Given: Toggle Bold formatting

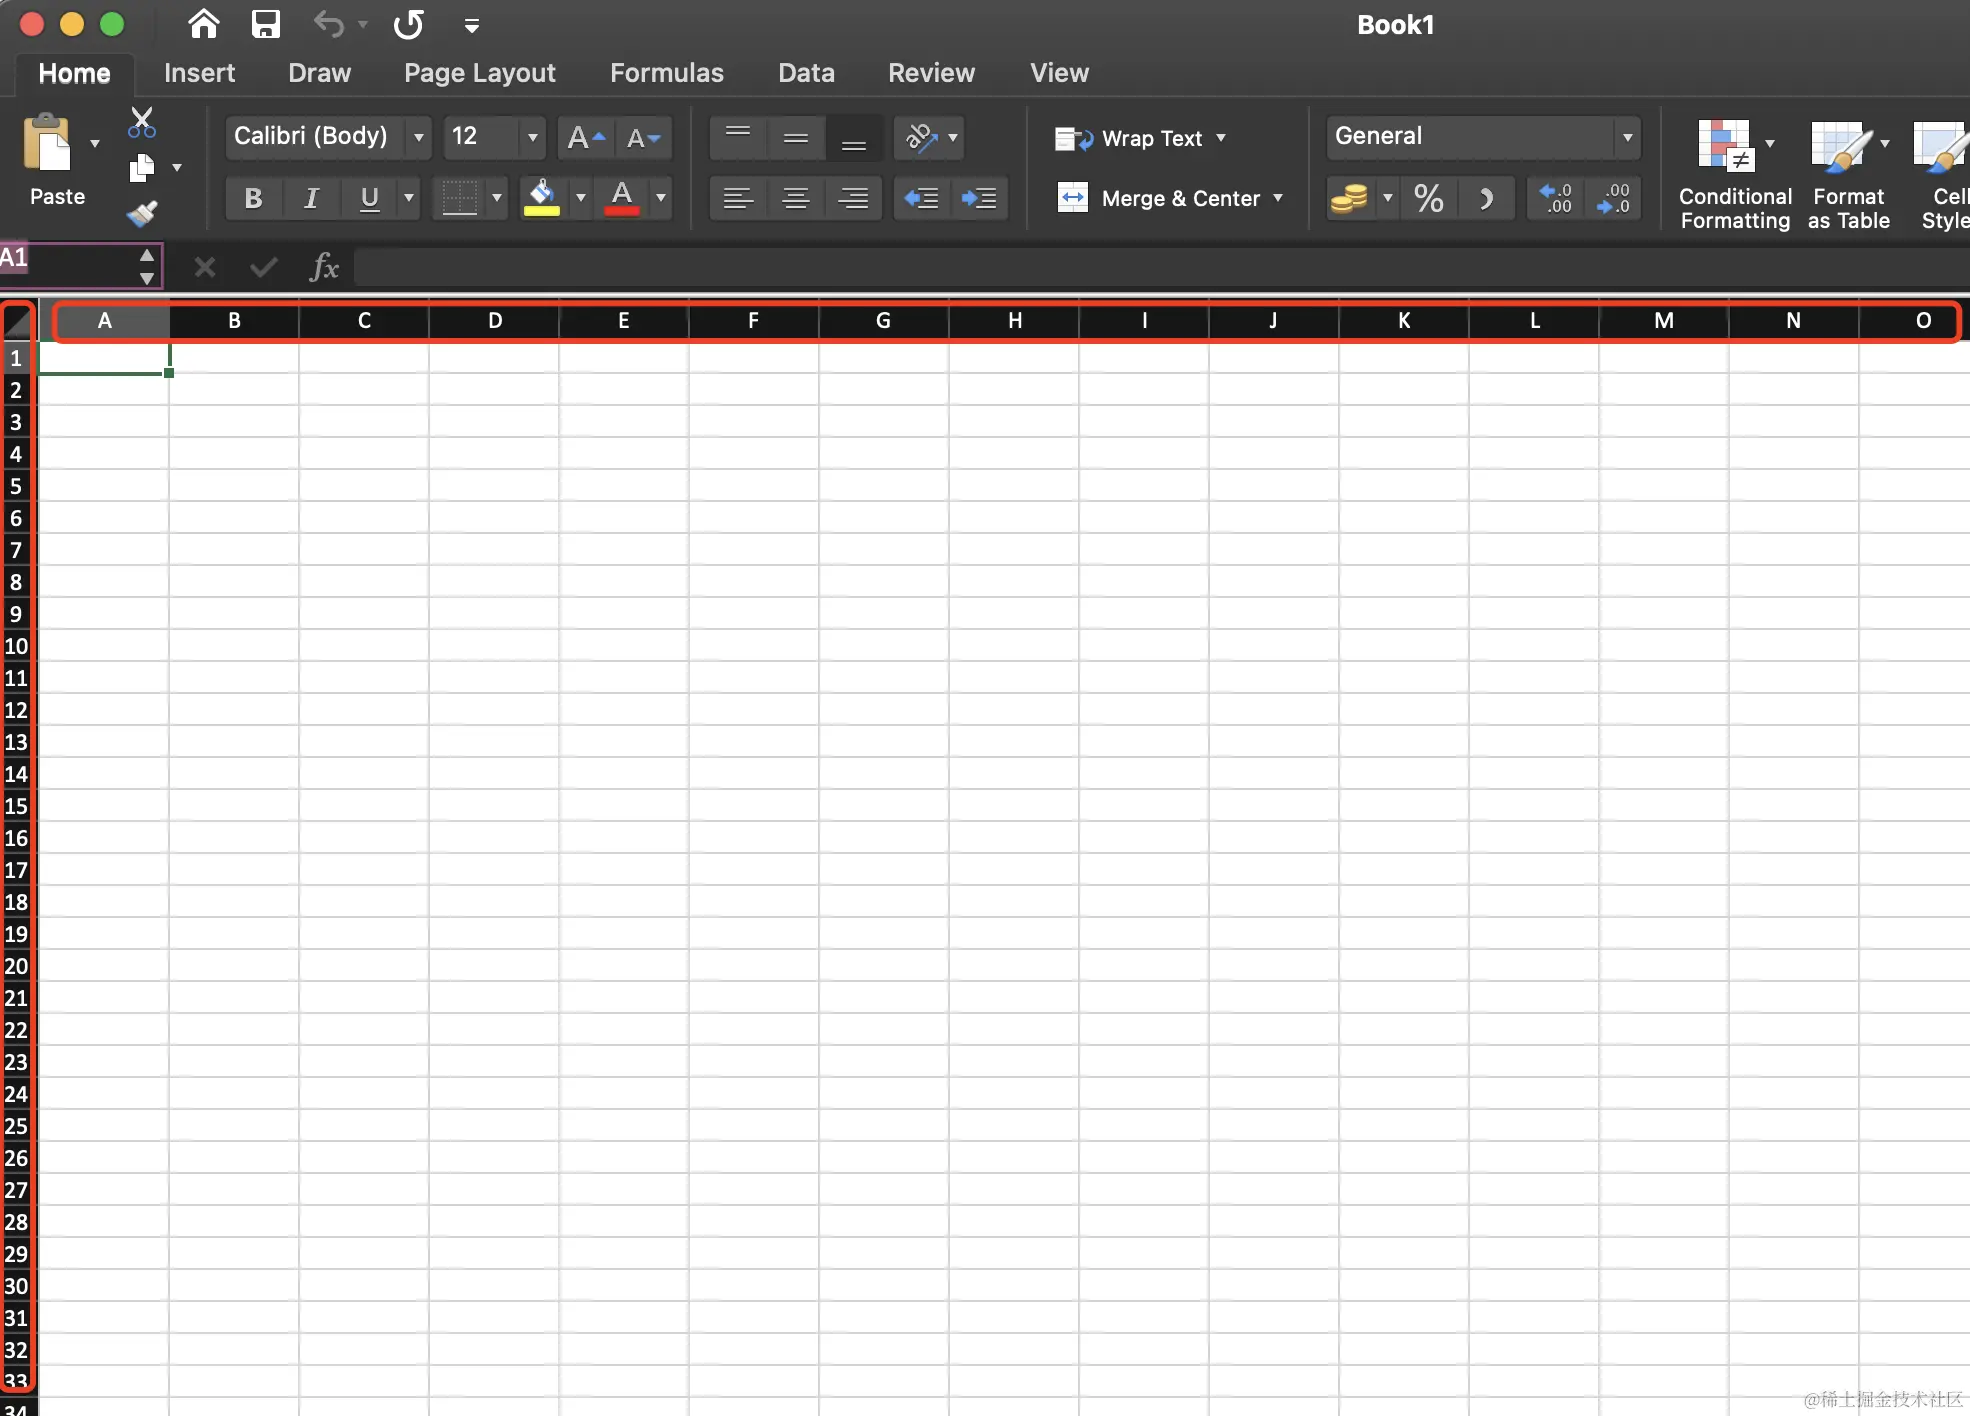Looking at the screenshot, I should [253, 198].
